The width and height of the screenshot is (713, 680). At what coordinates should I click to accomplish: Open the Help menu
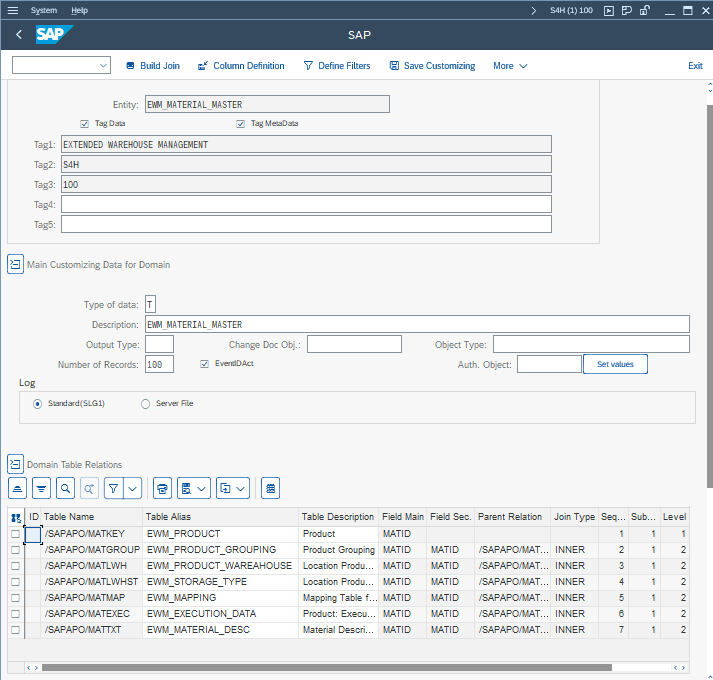pyautogui.click(x=79, y=10)
